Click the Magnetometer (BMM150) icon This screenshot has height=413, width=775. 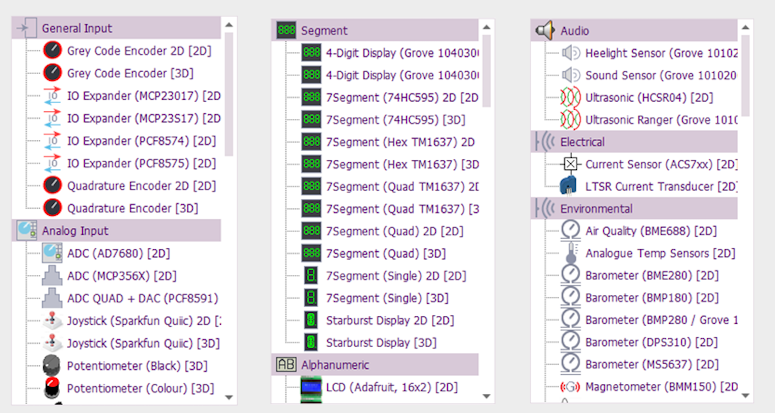[x=570, y=387]
